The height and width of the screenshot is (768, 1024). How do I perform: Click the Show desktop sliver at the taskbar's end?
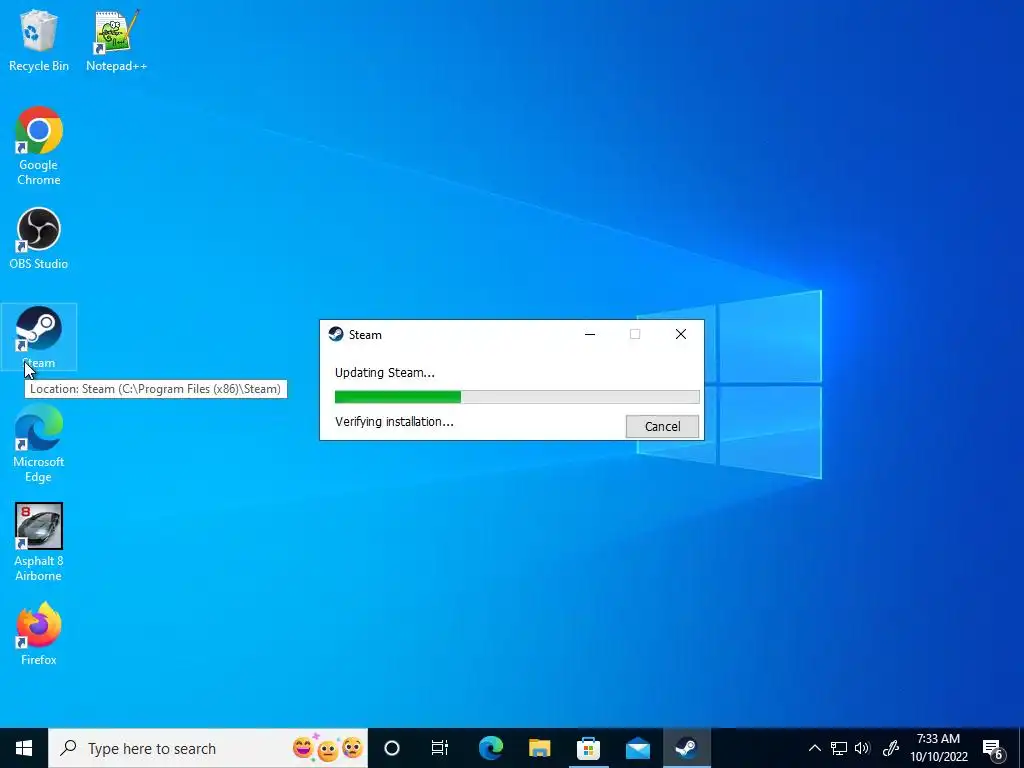pos(1021,748)
